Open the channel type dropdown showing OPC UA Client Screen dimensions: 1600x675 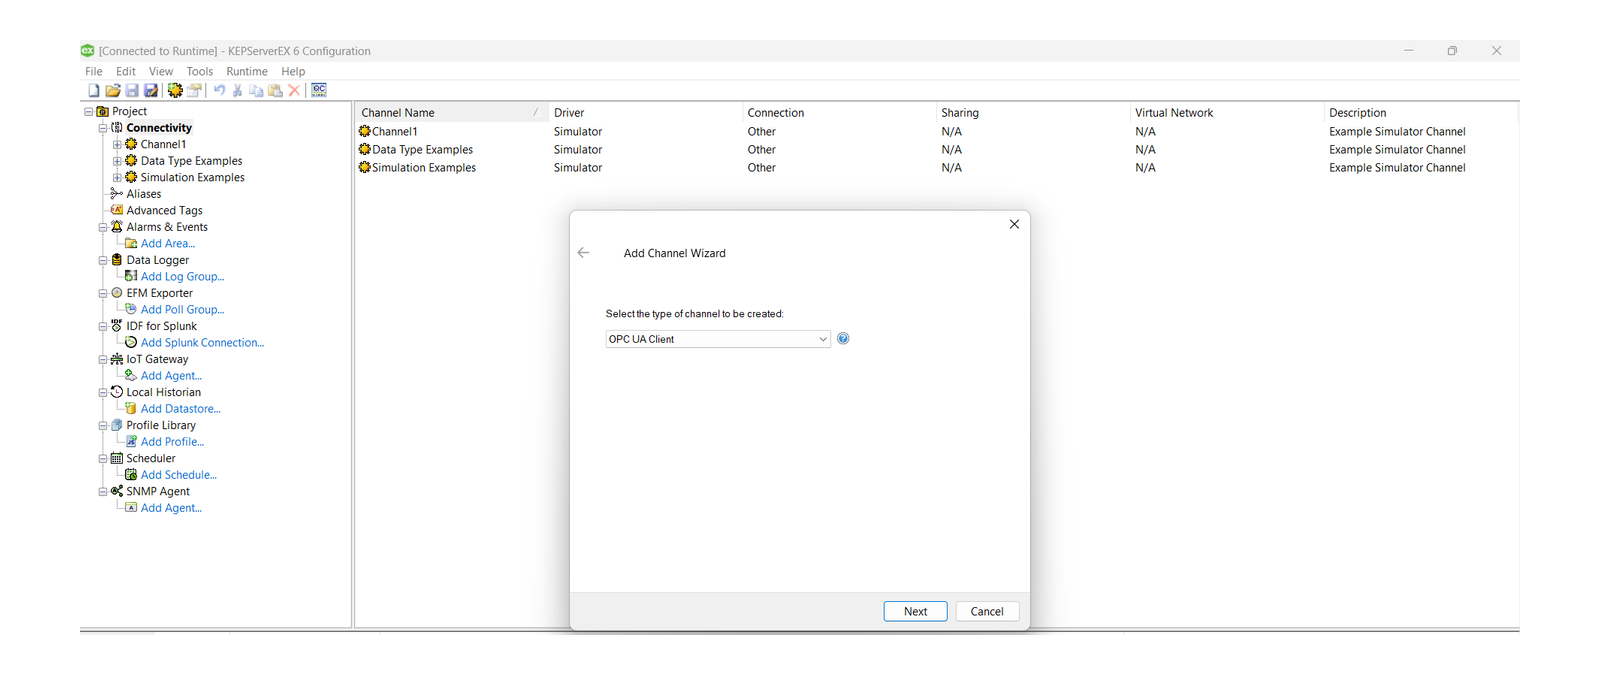tap(718, 339)
